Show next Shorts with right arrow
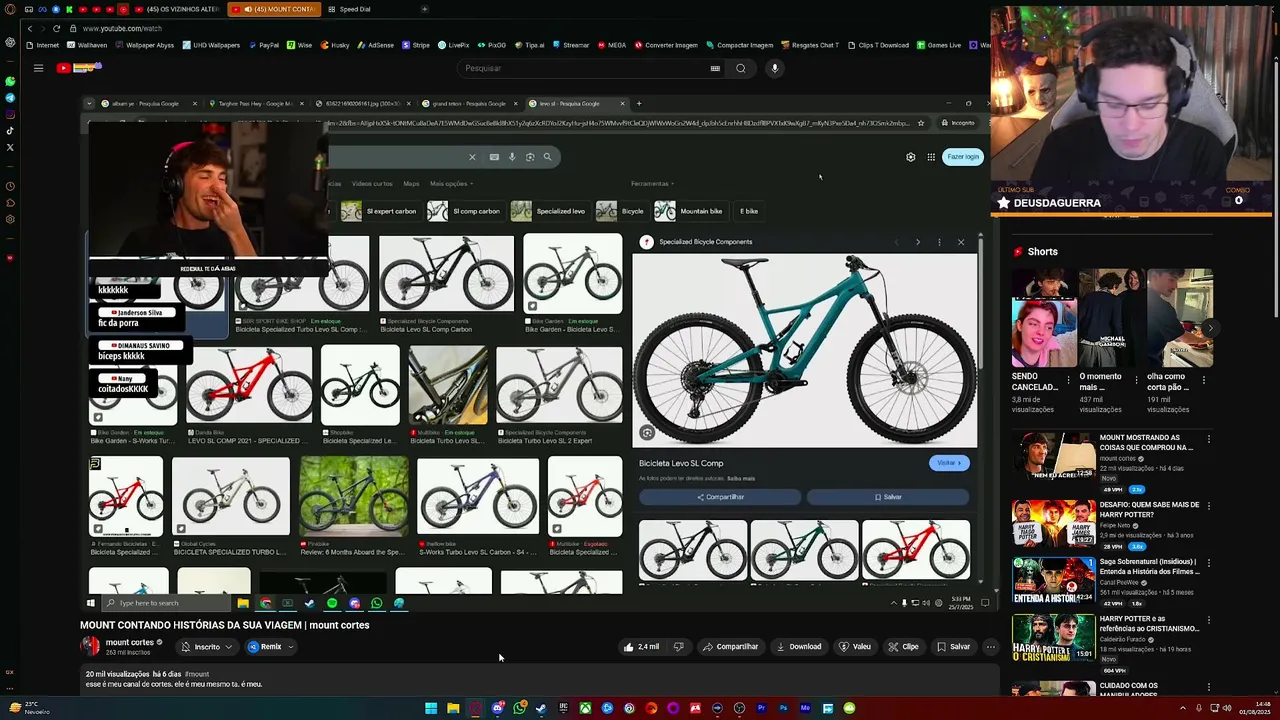Screen dimensions: 1280x720 point(1210,328)
